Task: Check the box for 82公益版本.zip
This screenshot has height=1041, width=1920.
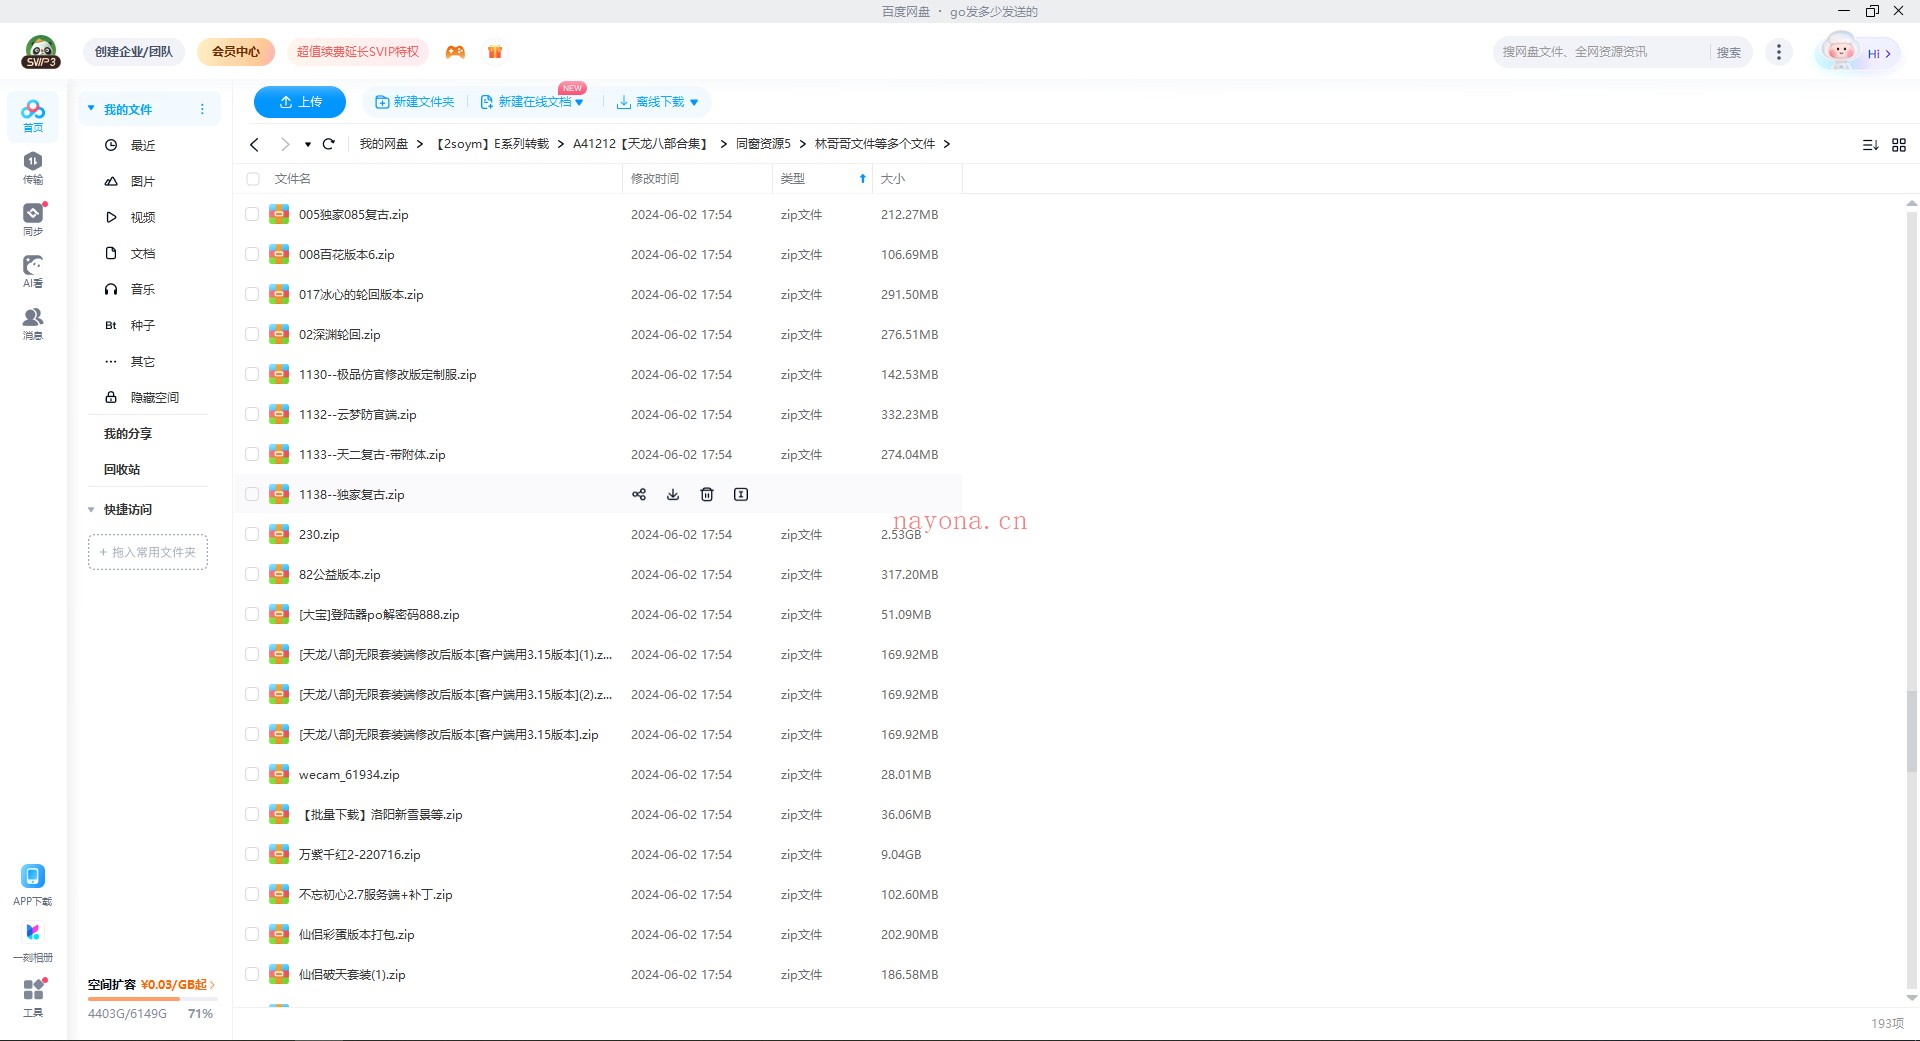Action: pyautogui.click(x=252, y=574)
